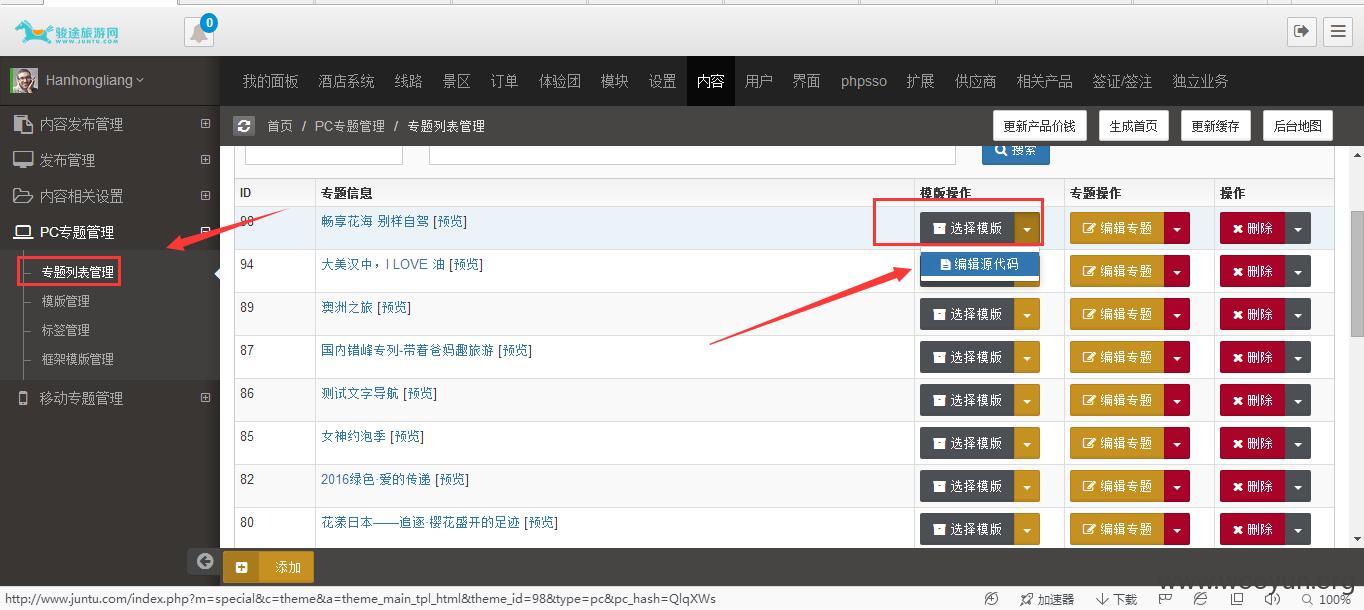
Task: Click the 骏途旅游网 logo
Action: click(x=67, y=32)
